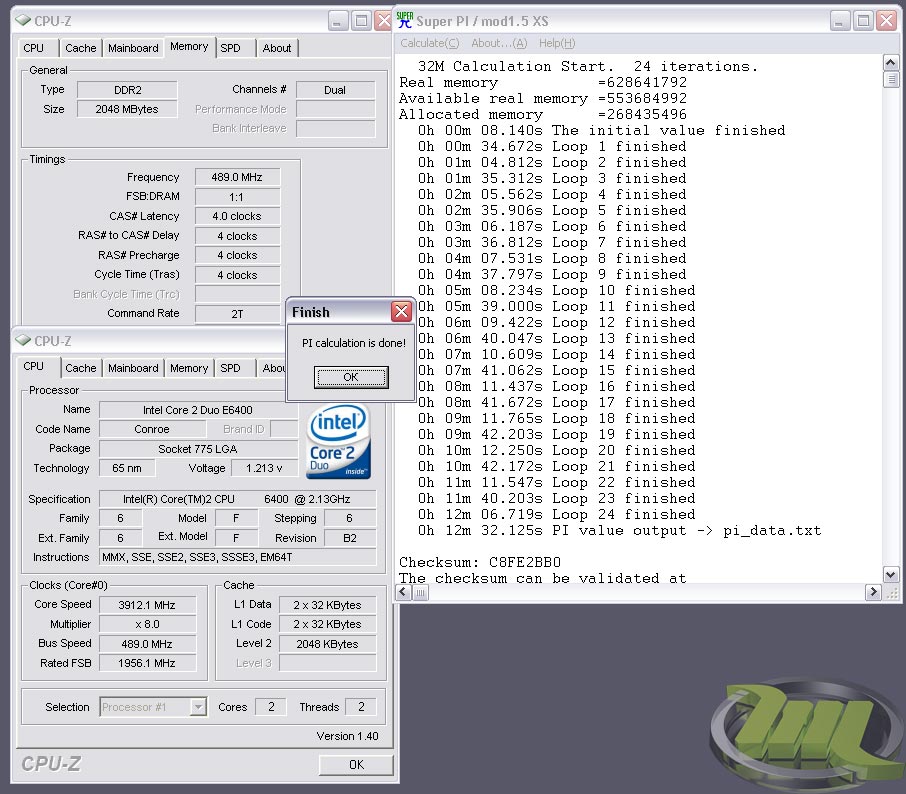
Task: Click OK in the Finish dialog
Action: coord(351,377)
